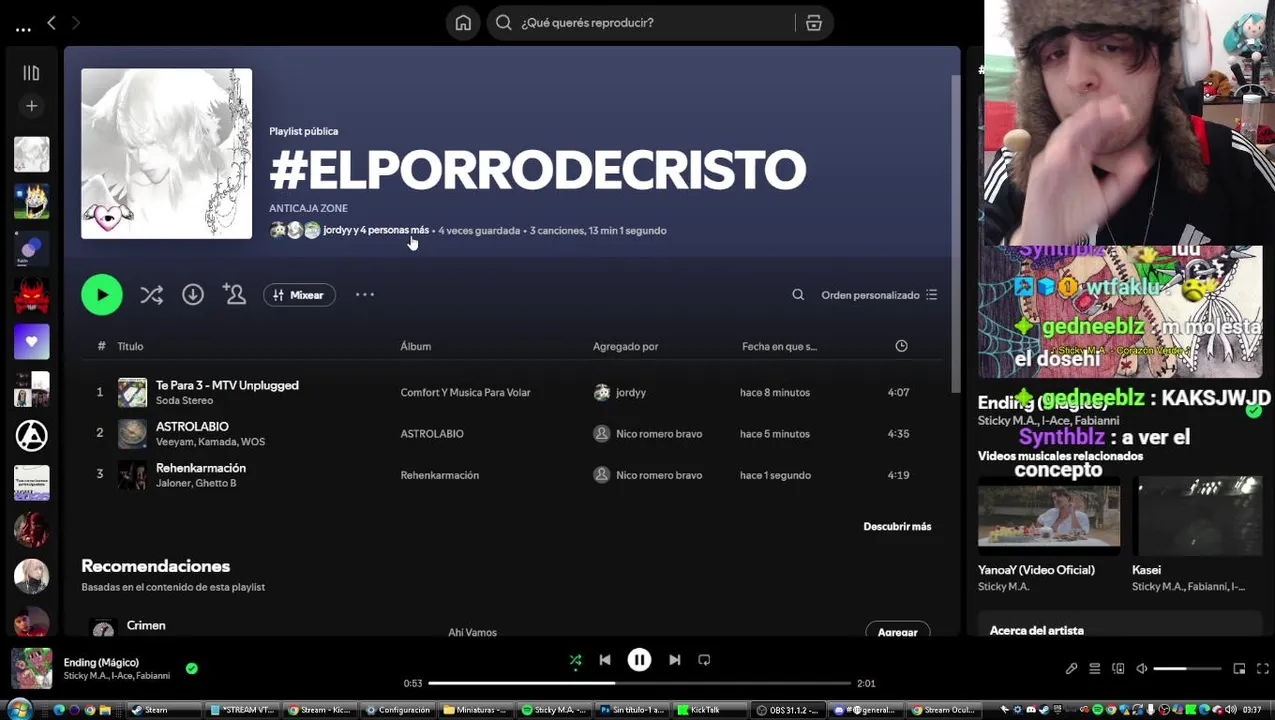The image size is (1275, 720).
Task: Open red devil playlist in sidebar
Action: [x=31, y=295]
